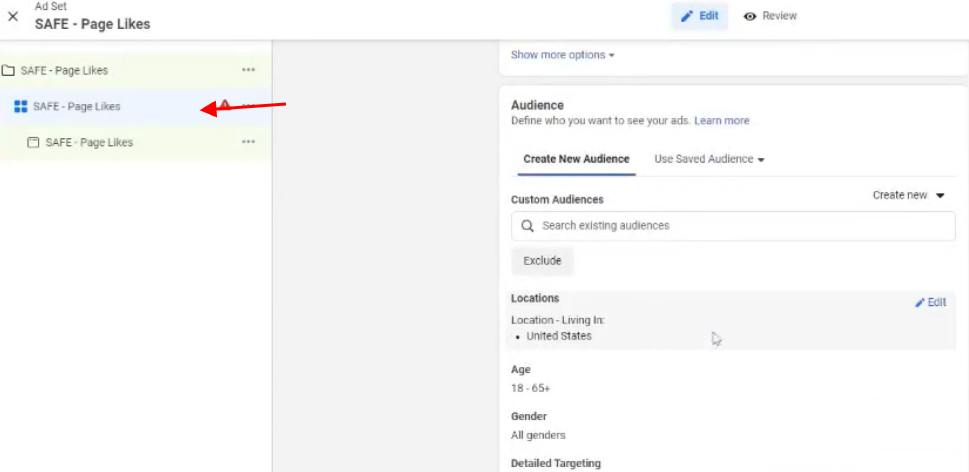
Task: Select the Create New Audience tab
Action: [577, 159]
